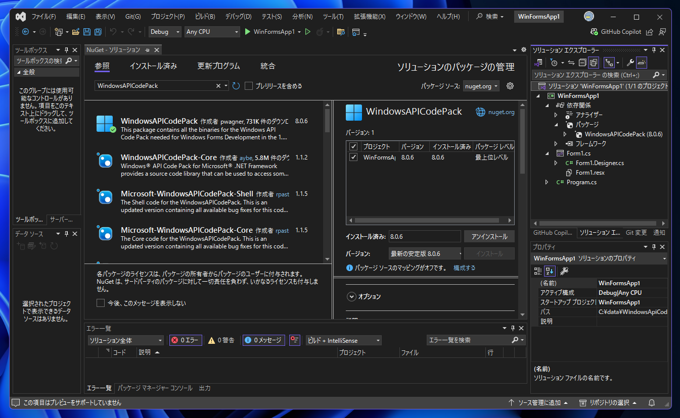Click Solution Explorer show all files icon
This screenshot has height=418, width=680.
(x=593, y=63)
